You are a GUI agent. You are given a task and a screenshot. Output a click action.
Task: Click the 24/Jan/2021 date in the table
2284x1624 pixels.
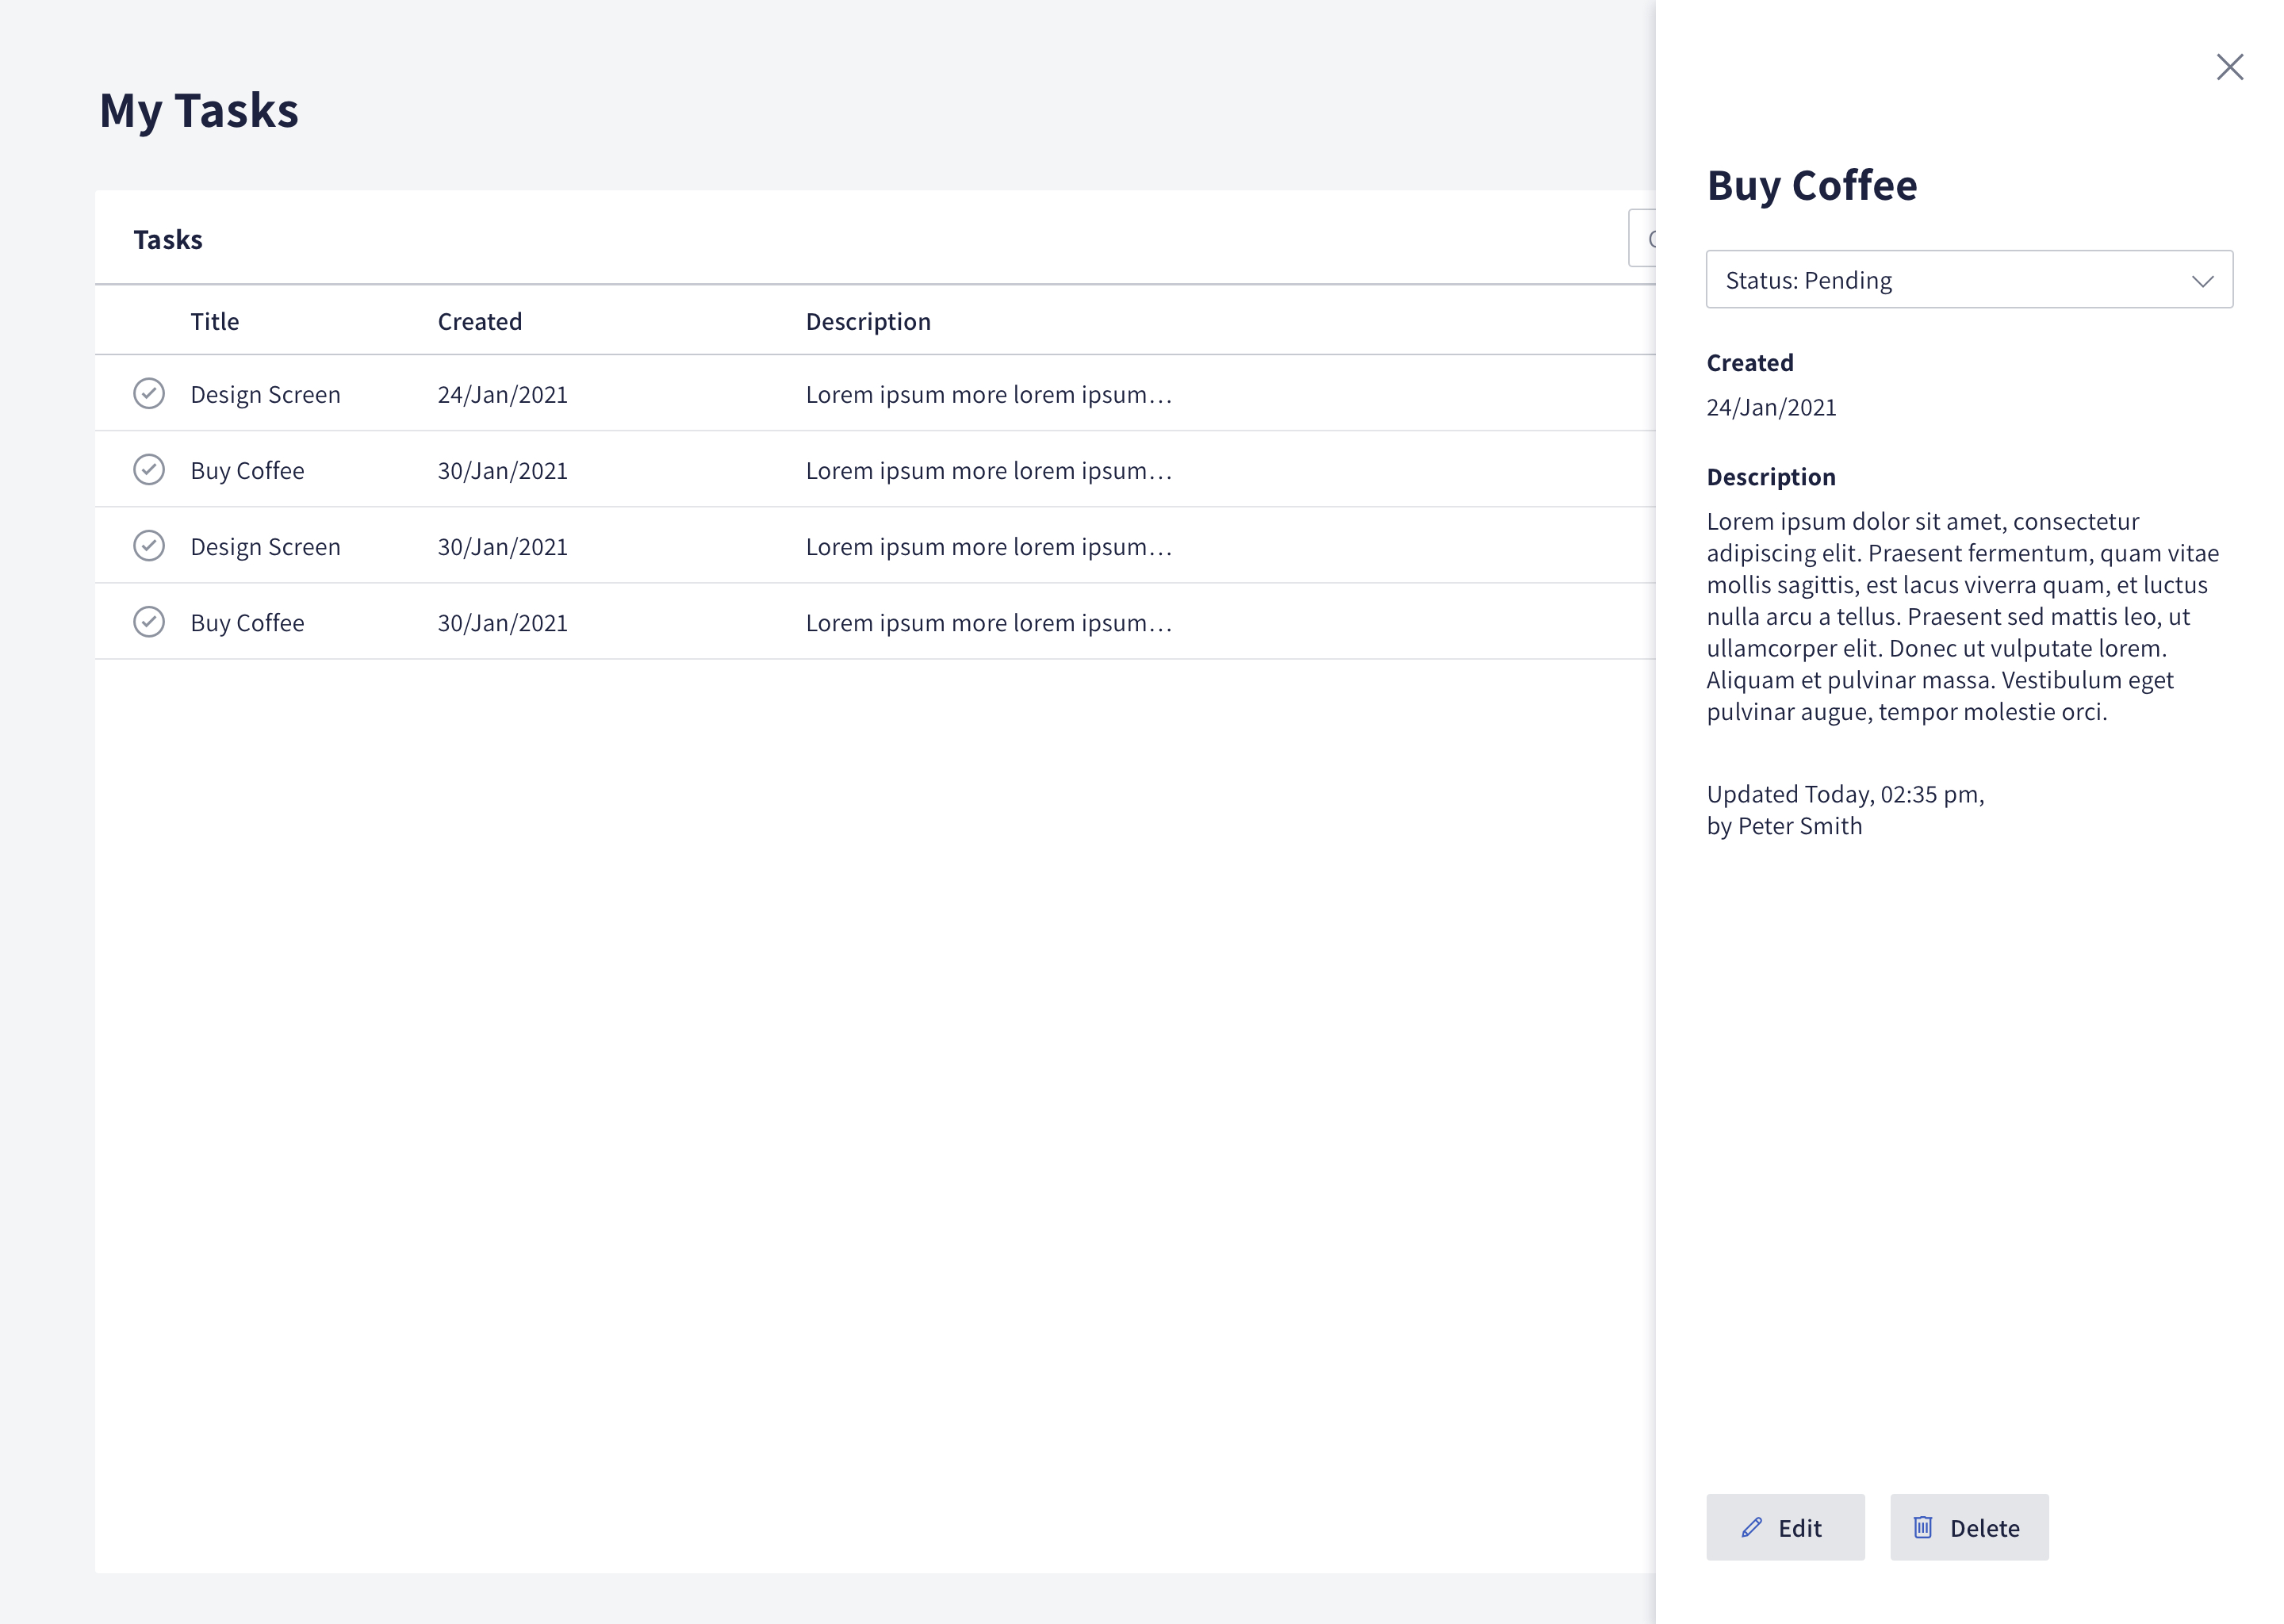pyautogui.click(x=502, y=395)
